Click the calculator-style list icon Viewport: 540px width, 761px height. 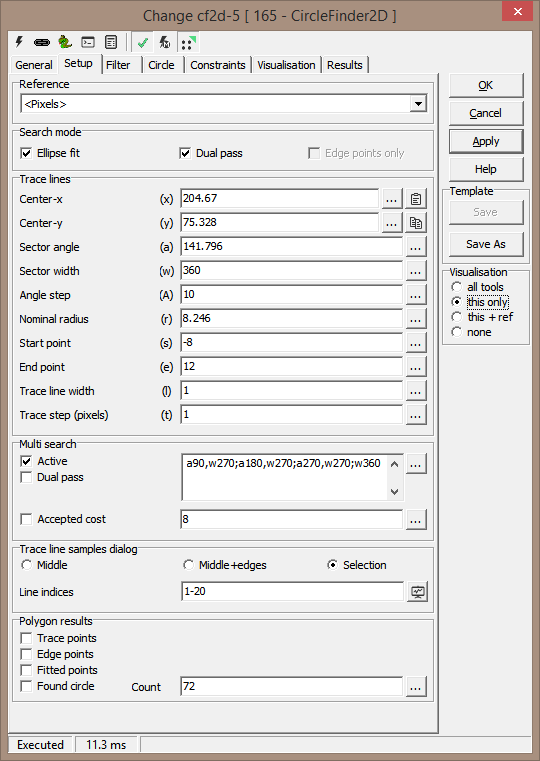coord(111,42)
